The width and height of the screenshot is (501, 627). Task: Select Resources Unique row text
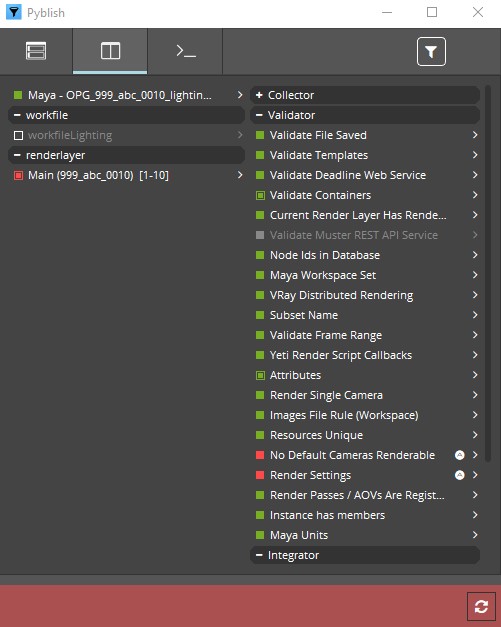point(316,435)
